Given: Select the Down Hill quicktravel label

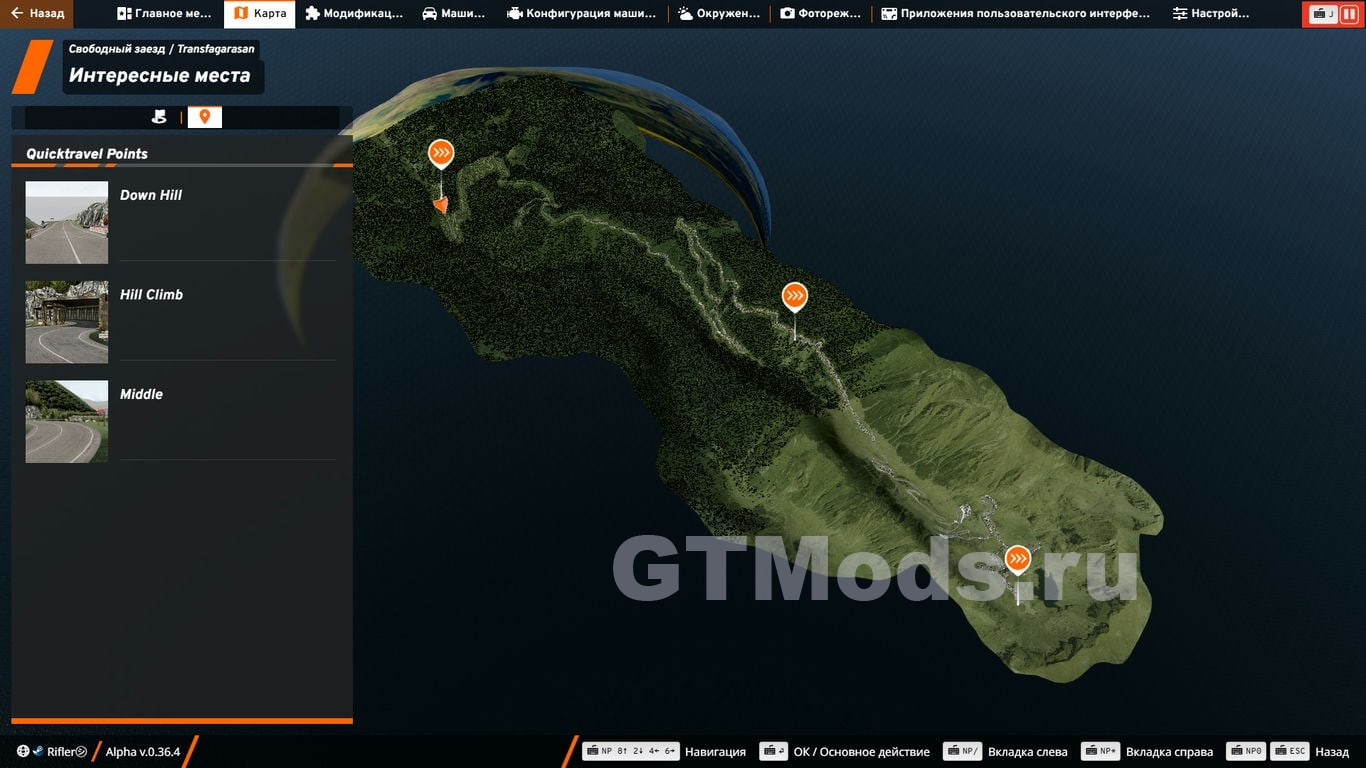Looking at the screenshot, I should (151, 195).
